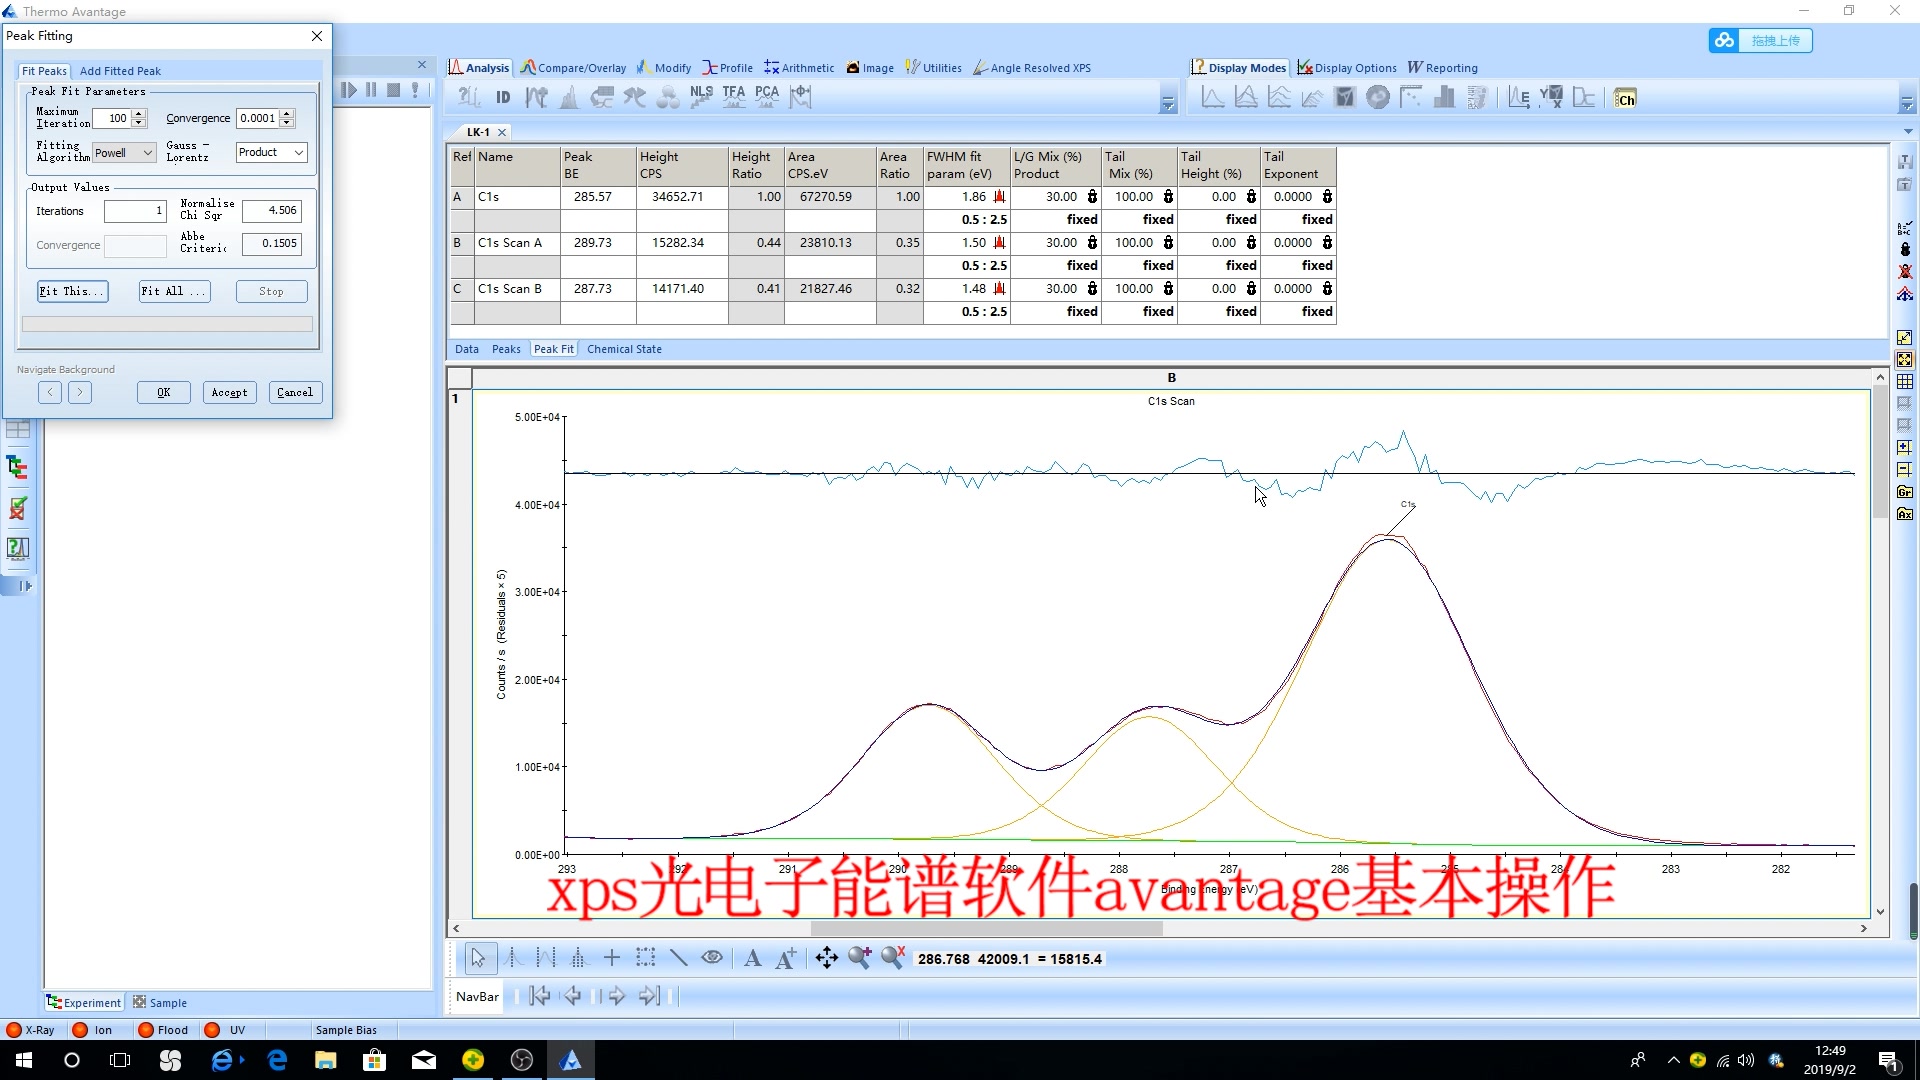Click the pan move arrows icon
The height and width of the screenshot is (1080, 1920).
826,958
